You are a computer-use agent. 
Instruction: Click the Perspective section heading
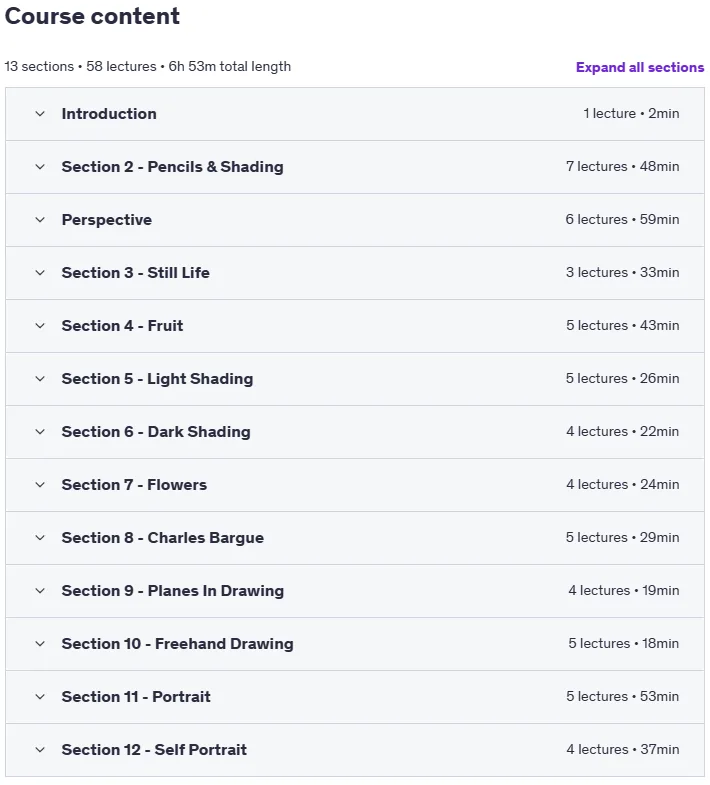[107, 220]
